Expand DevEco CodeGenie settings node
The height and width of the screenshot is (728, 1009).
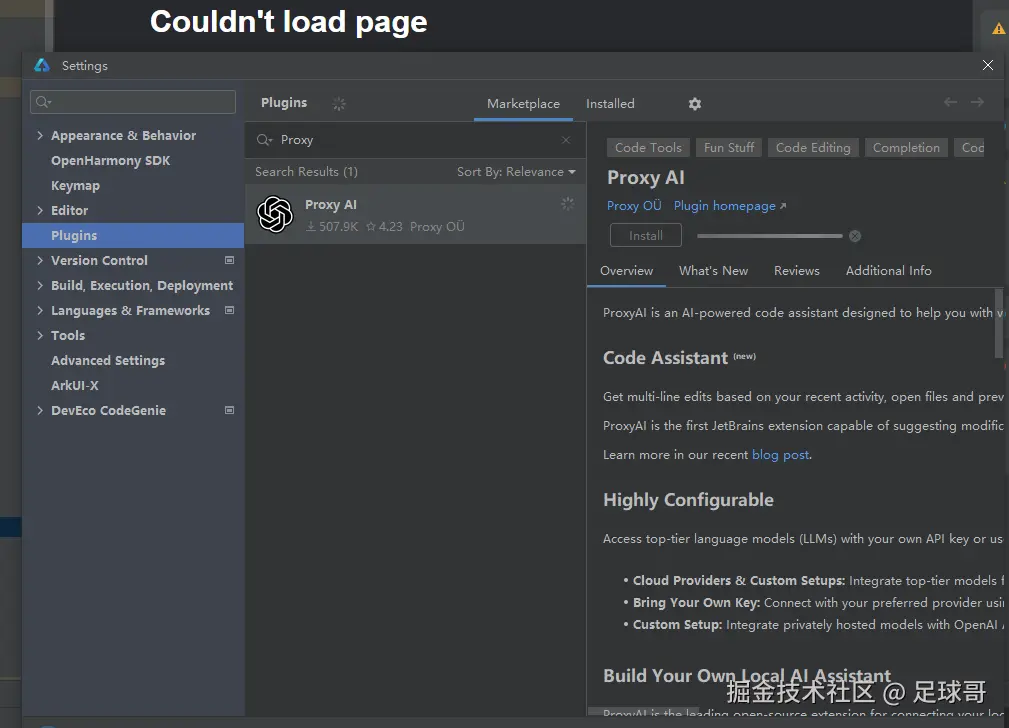40,410
